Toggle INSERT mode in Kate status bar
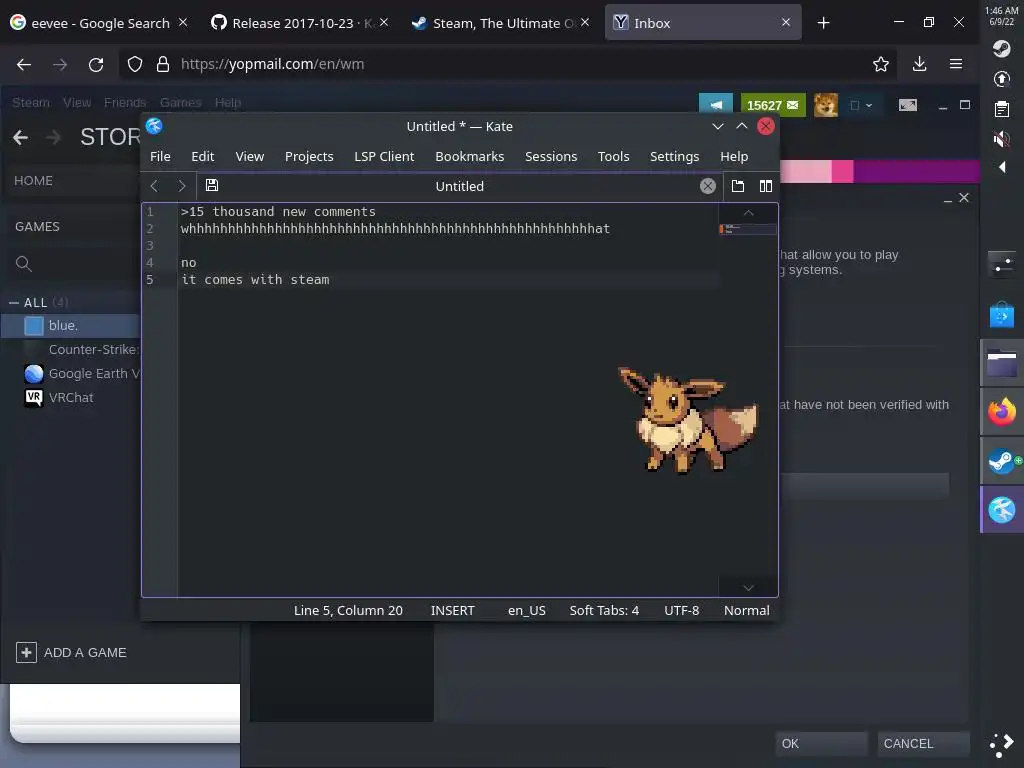This screenshot has width=1024, height=768. [453, 611]
